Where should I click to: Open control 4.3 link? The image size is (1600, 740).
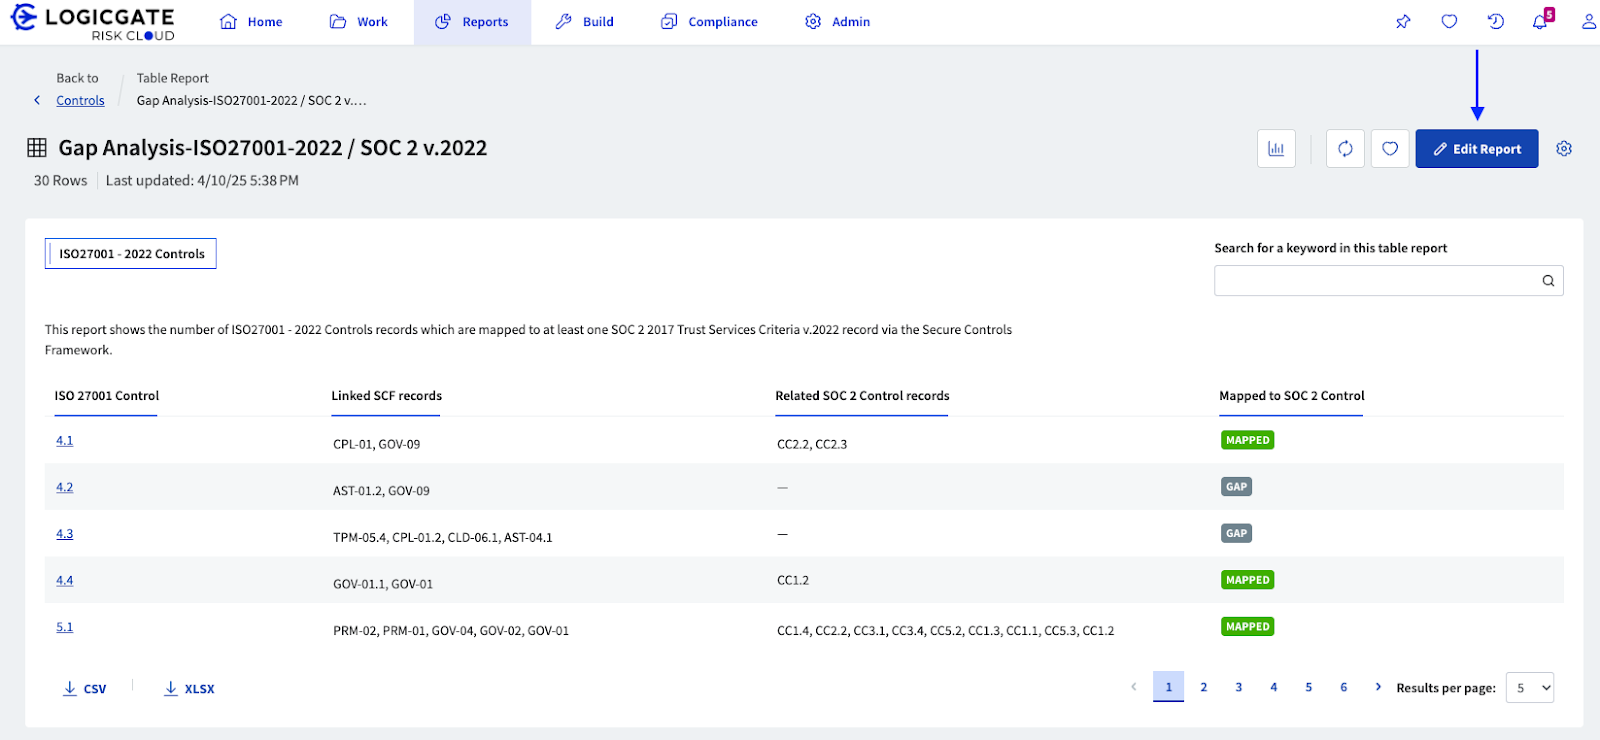click(64, 534)
